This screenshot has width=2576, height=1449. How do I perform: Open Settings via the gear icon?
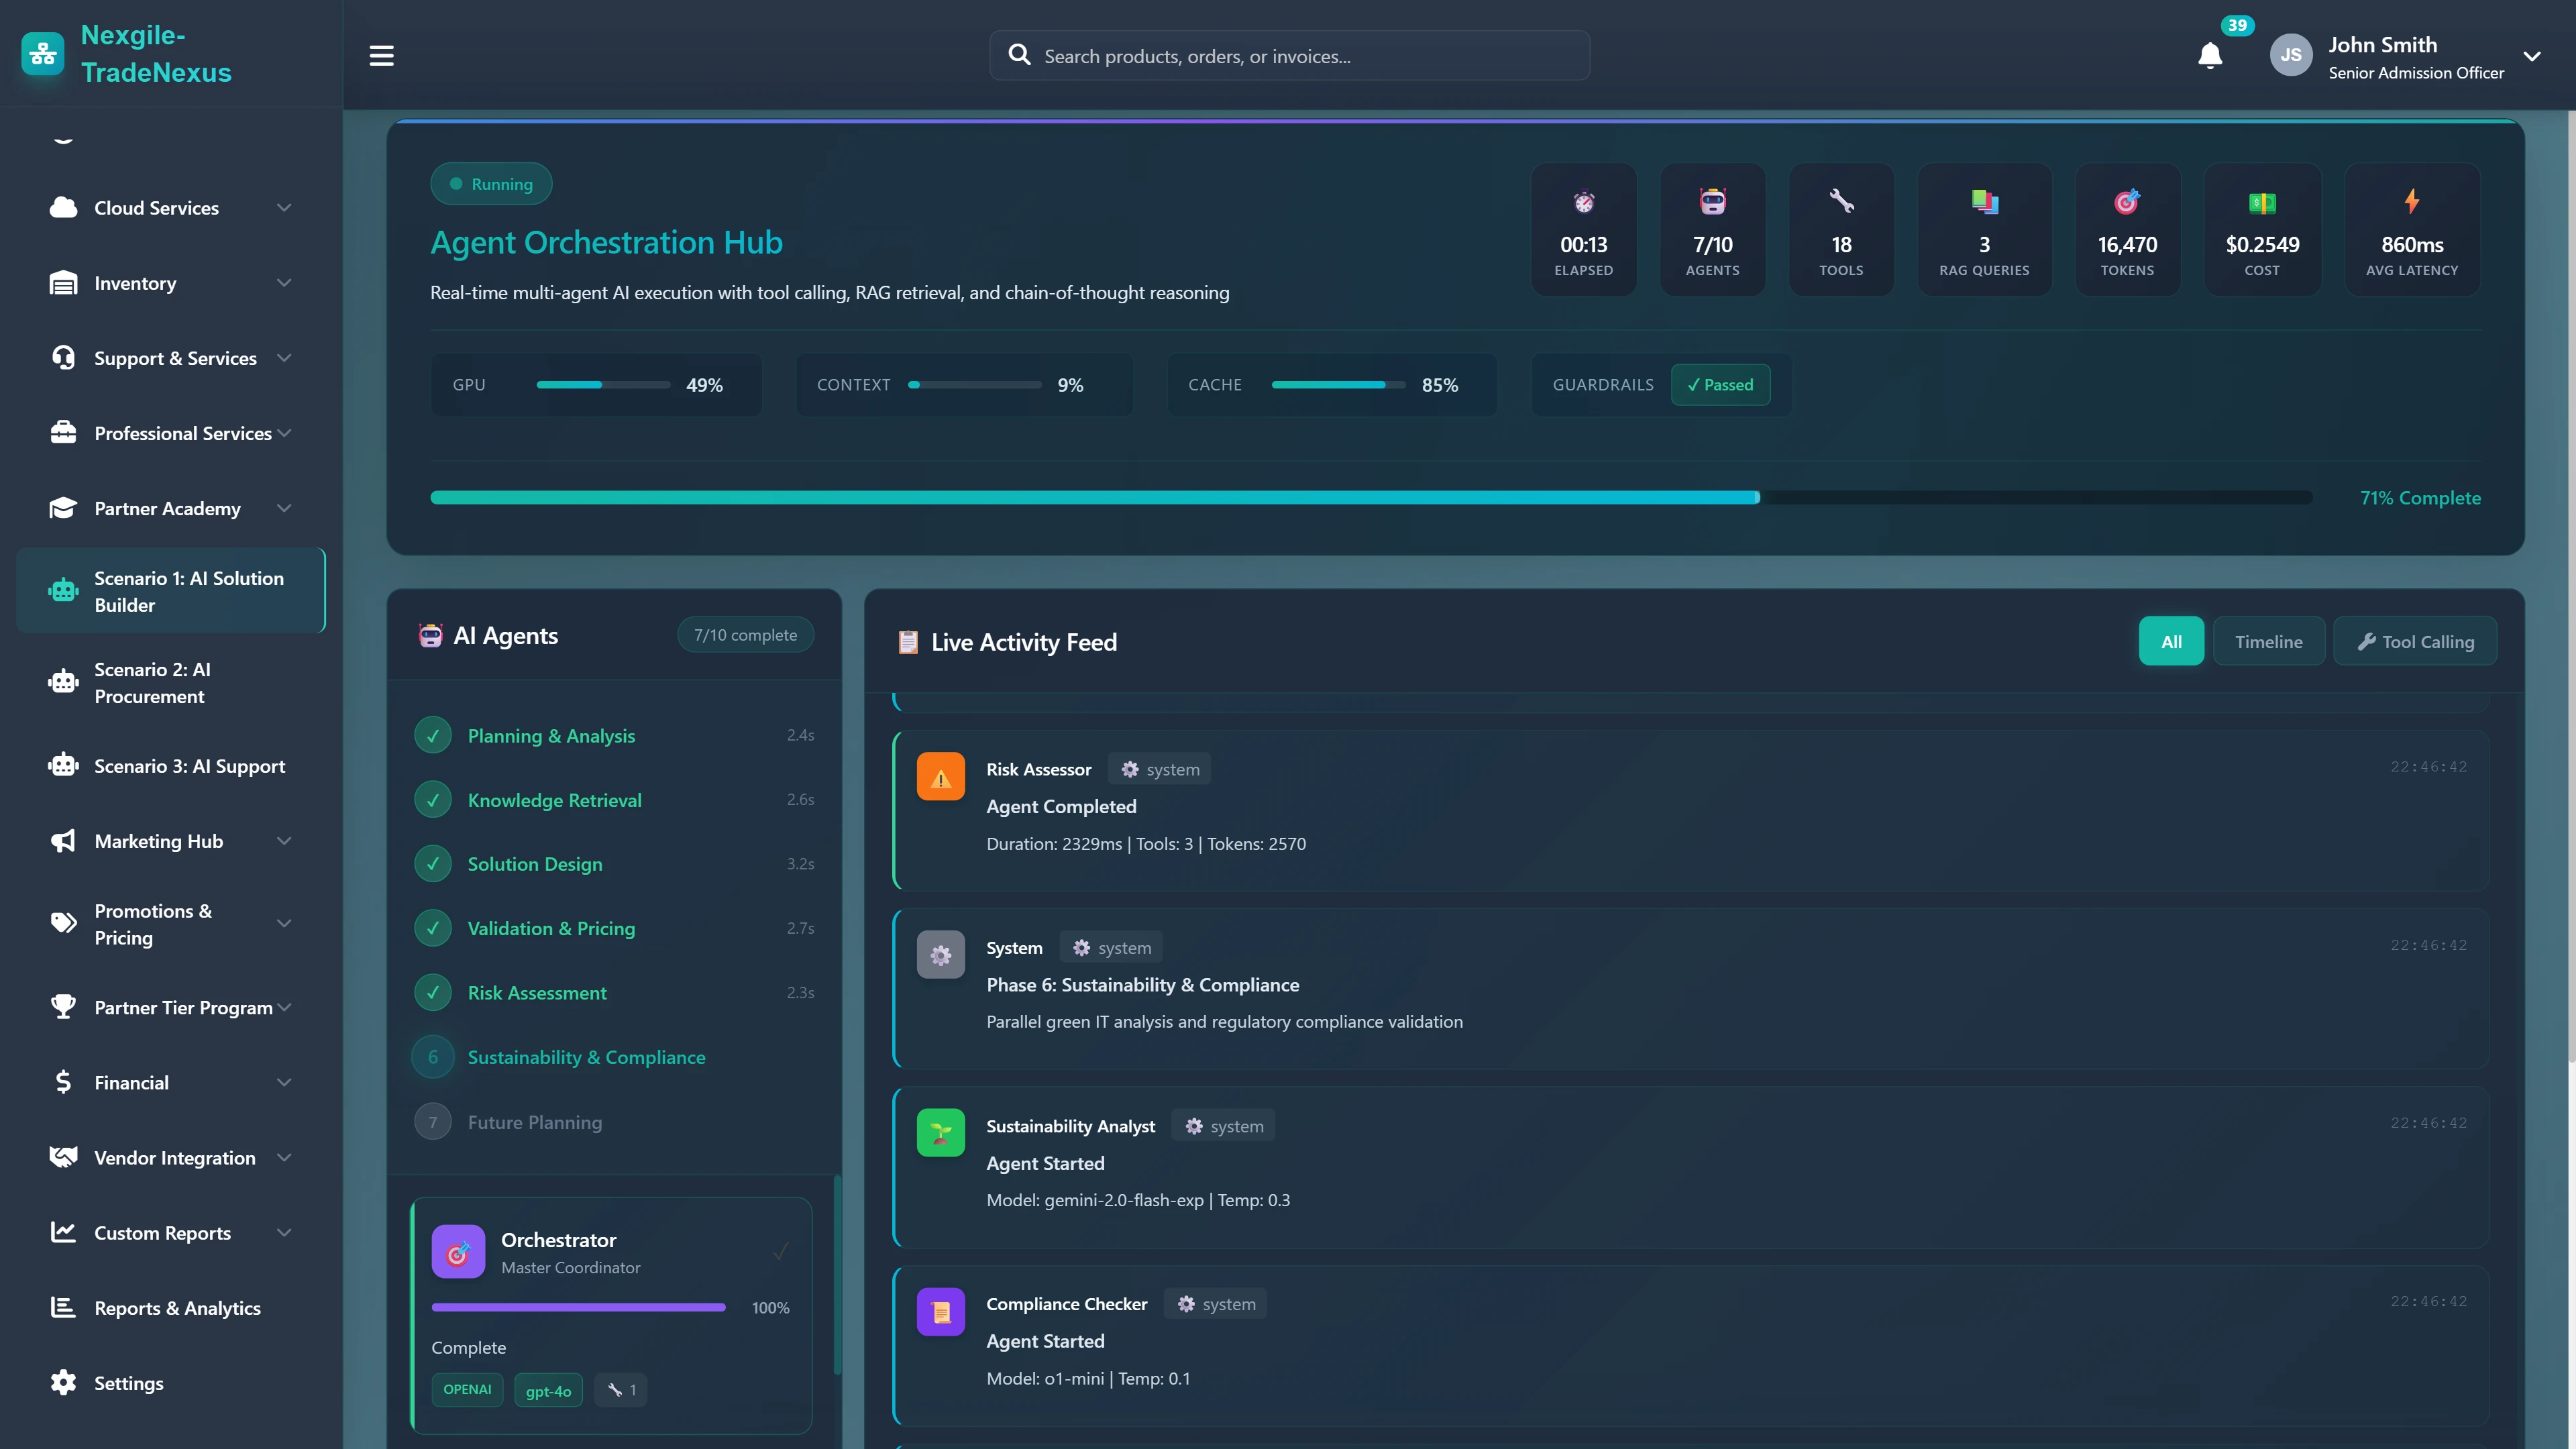click(62, 1382)
